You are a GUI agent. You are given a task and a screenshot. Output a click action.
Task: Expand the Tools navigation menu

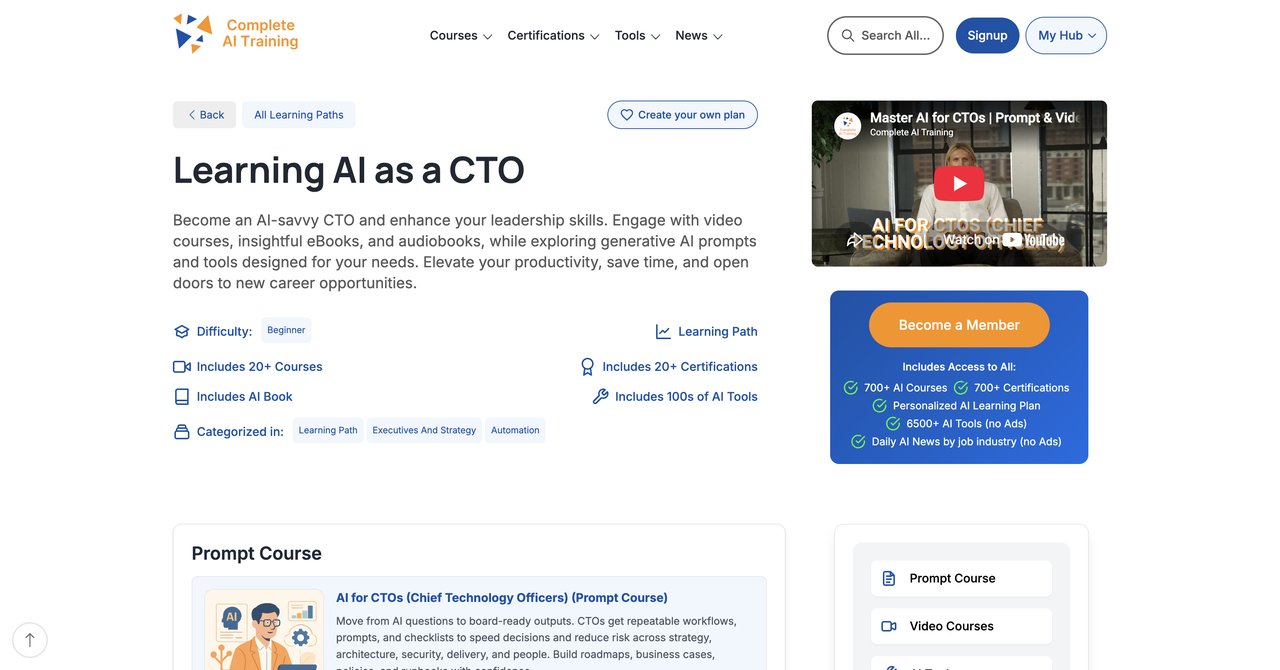[x=638, y=35]
